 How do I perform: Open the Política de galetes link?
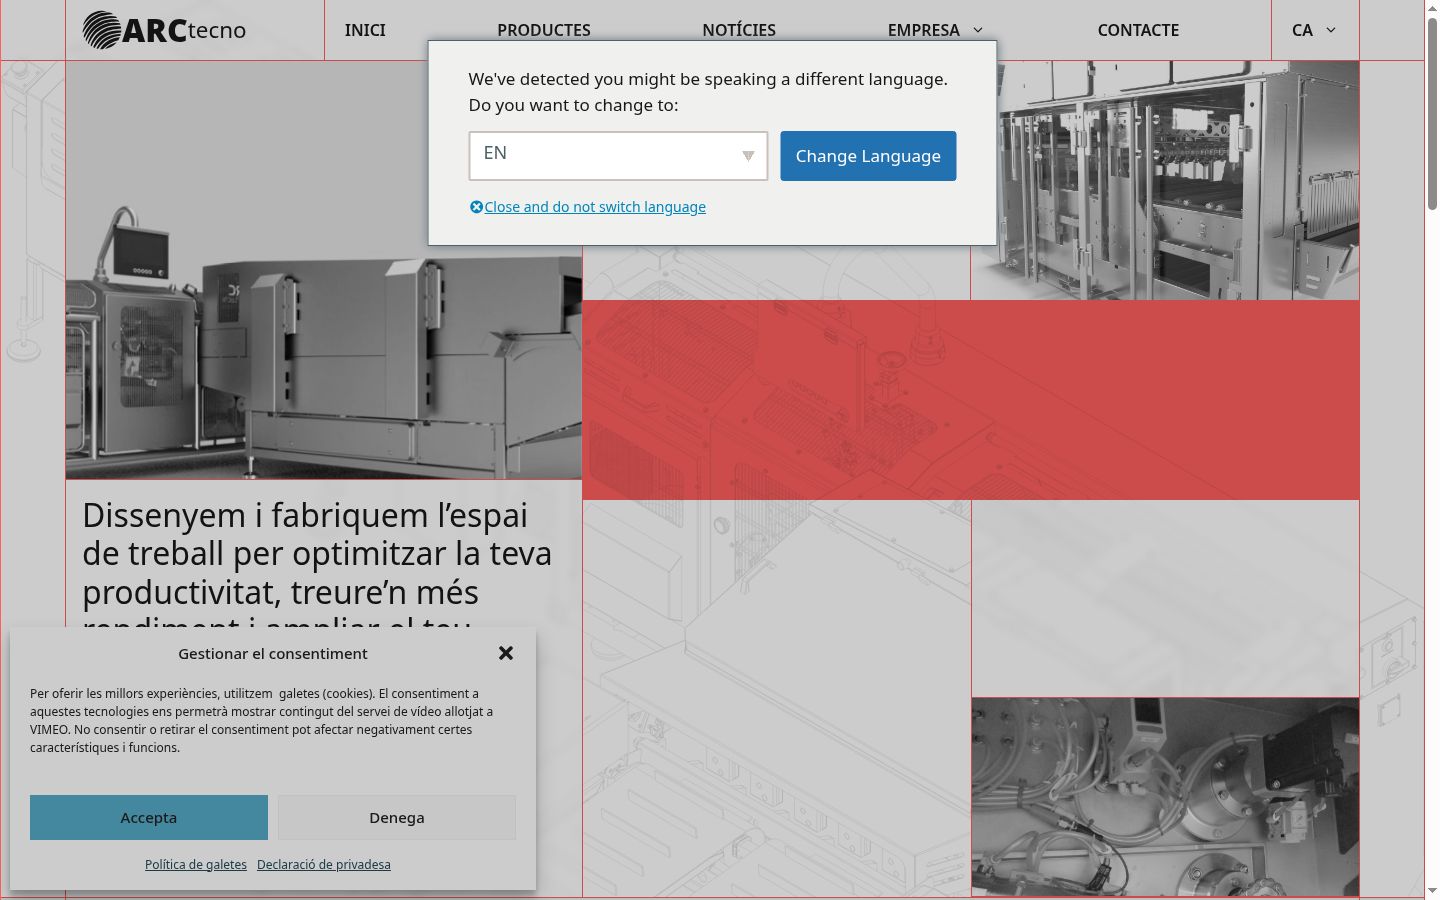click(x=196, y=864)
